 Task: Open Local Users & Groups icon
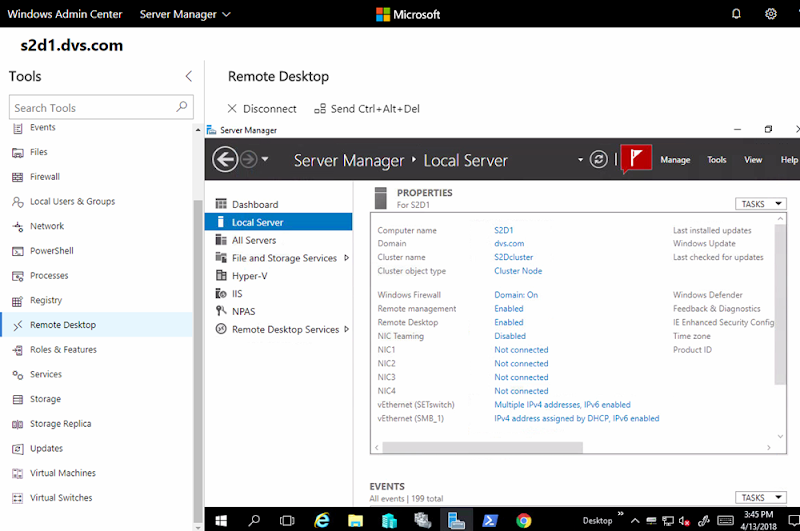point(18,202)
